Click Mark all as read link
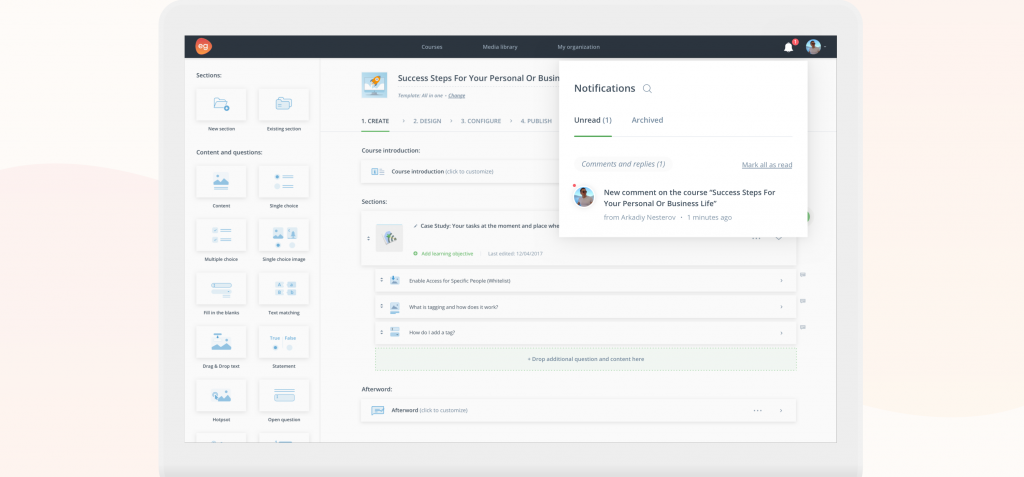 pyautogui.click(x=767, y=165)
